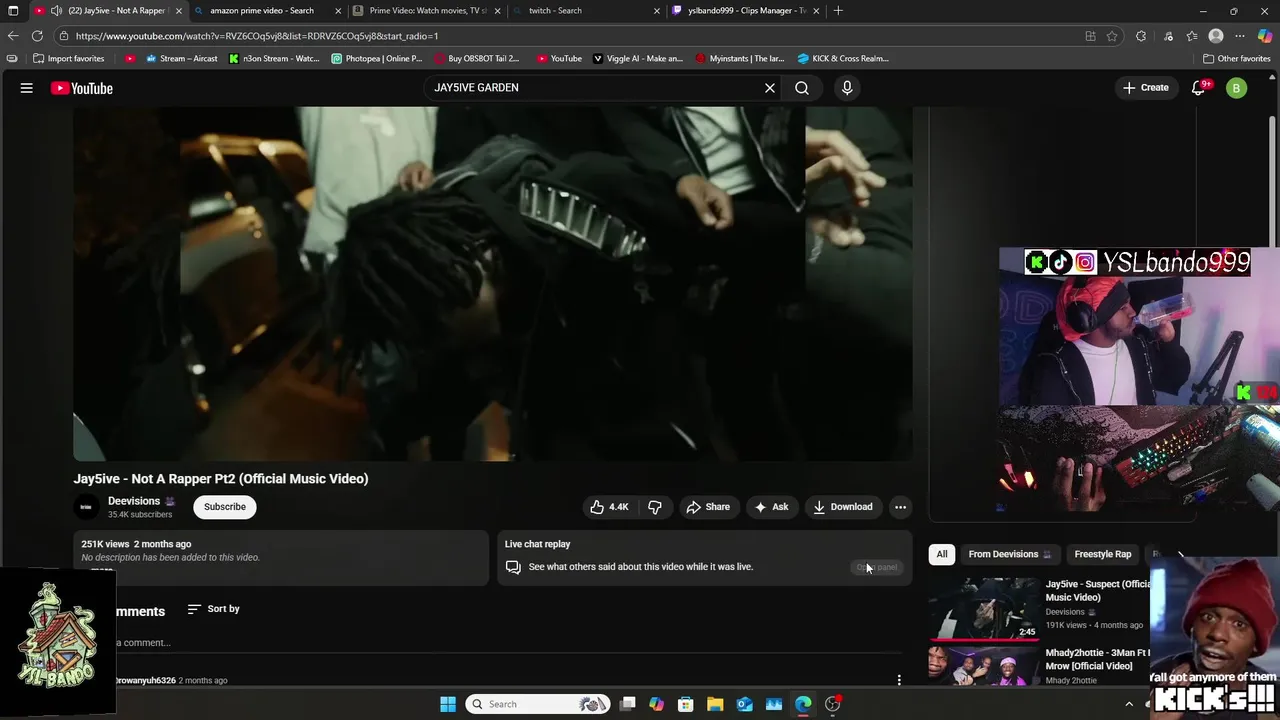The height and width of the screenshot is (720, 1280).
Task: Download the video
Action: tap(842, 507)
